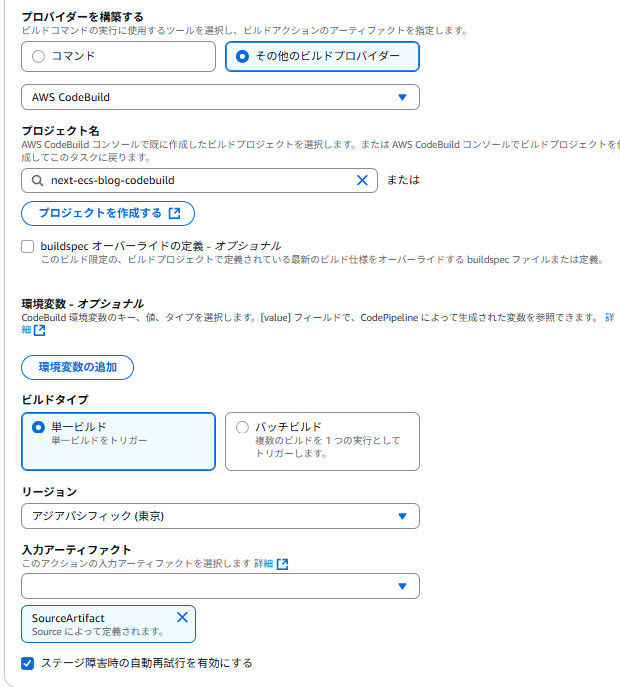
Task: Choose バッチビルド build type
Action: [x=243, y=427]
